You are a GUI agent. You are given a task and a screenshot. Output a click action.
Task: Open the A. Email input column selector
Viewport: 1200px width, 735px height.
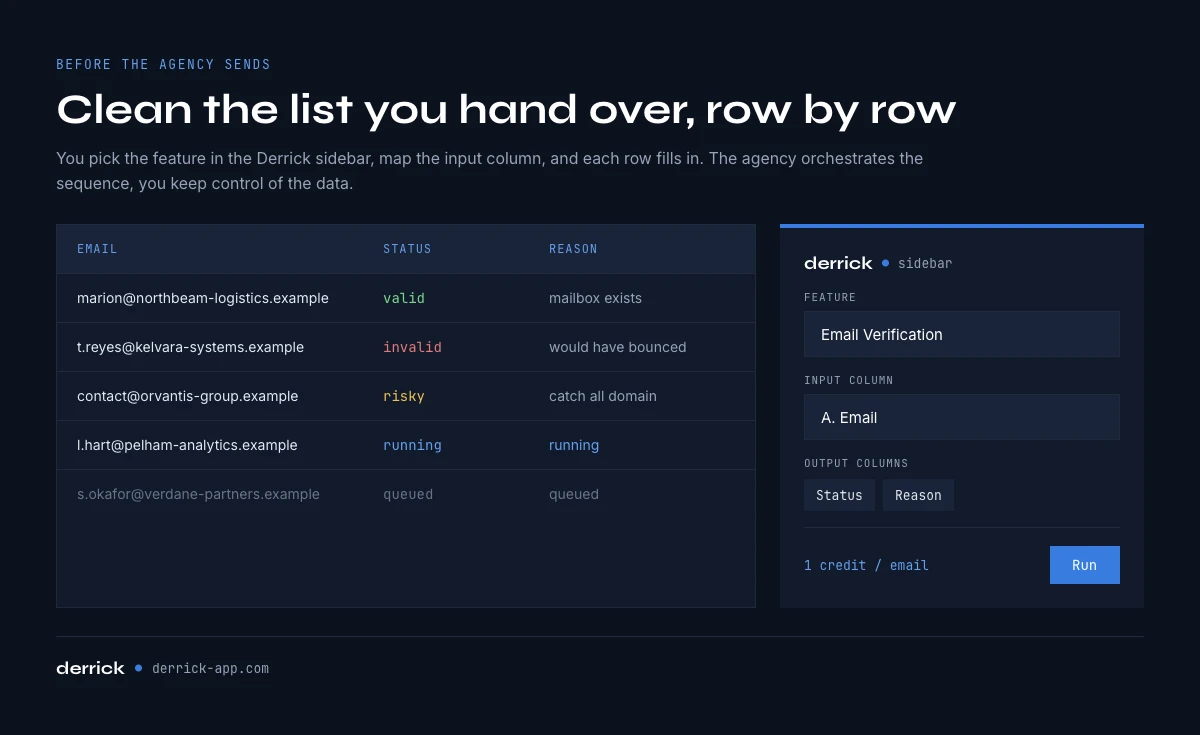point(961,417)
